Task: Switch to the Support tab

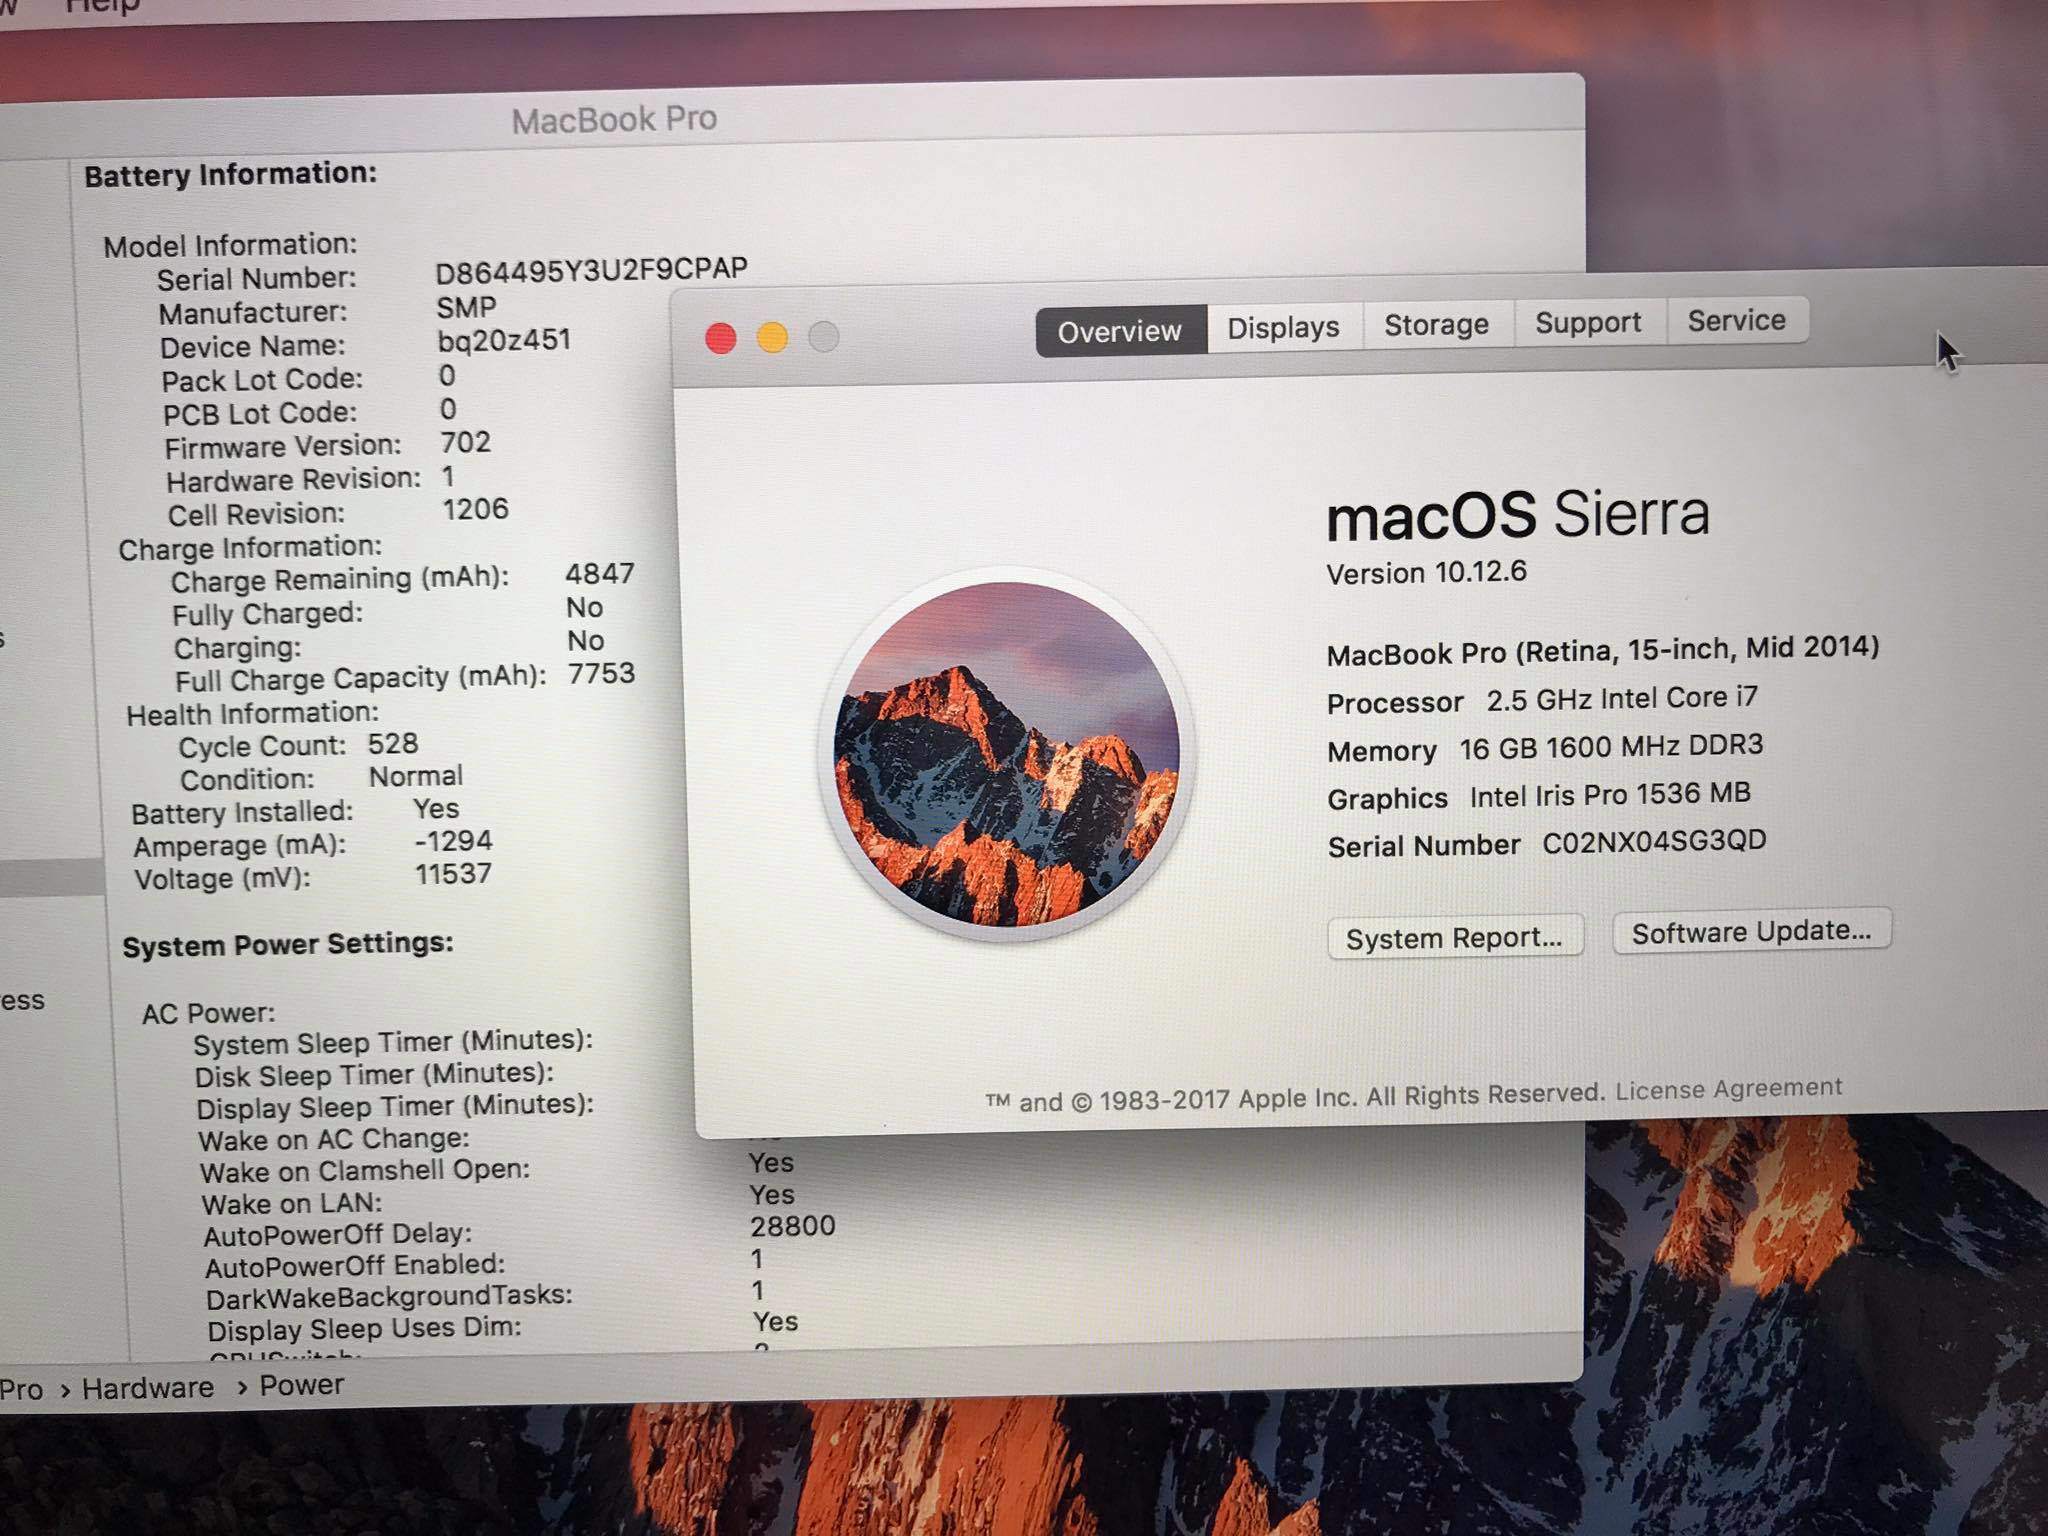Action: 1588,322
